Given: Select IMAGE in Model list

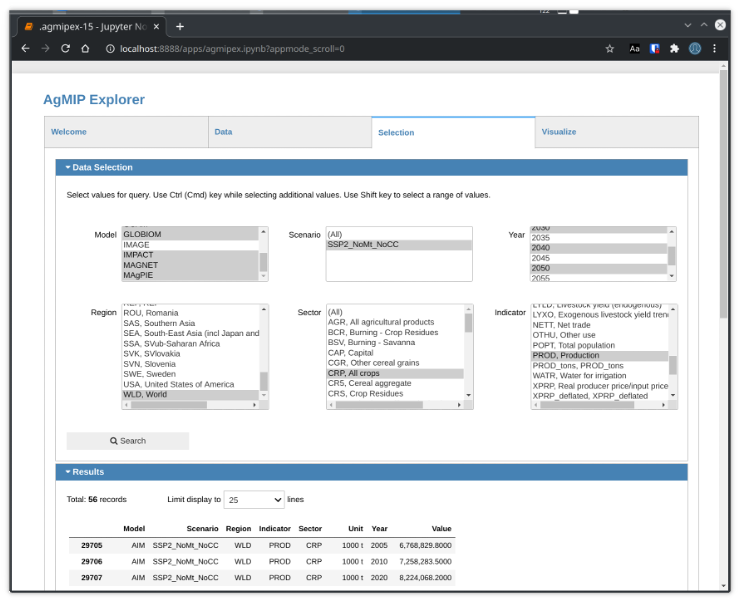Looking at the screenshot, I should click(x=190, y=245).
